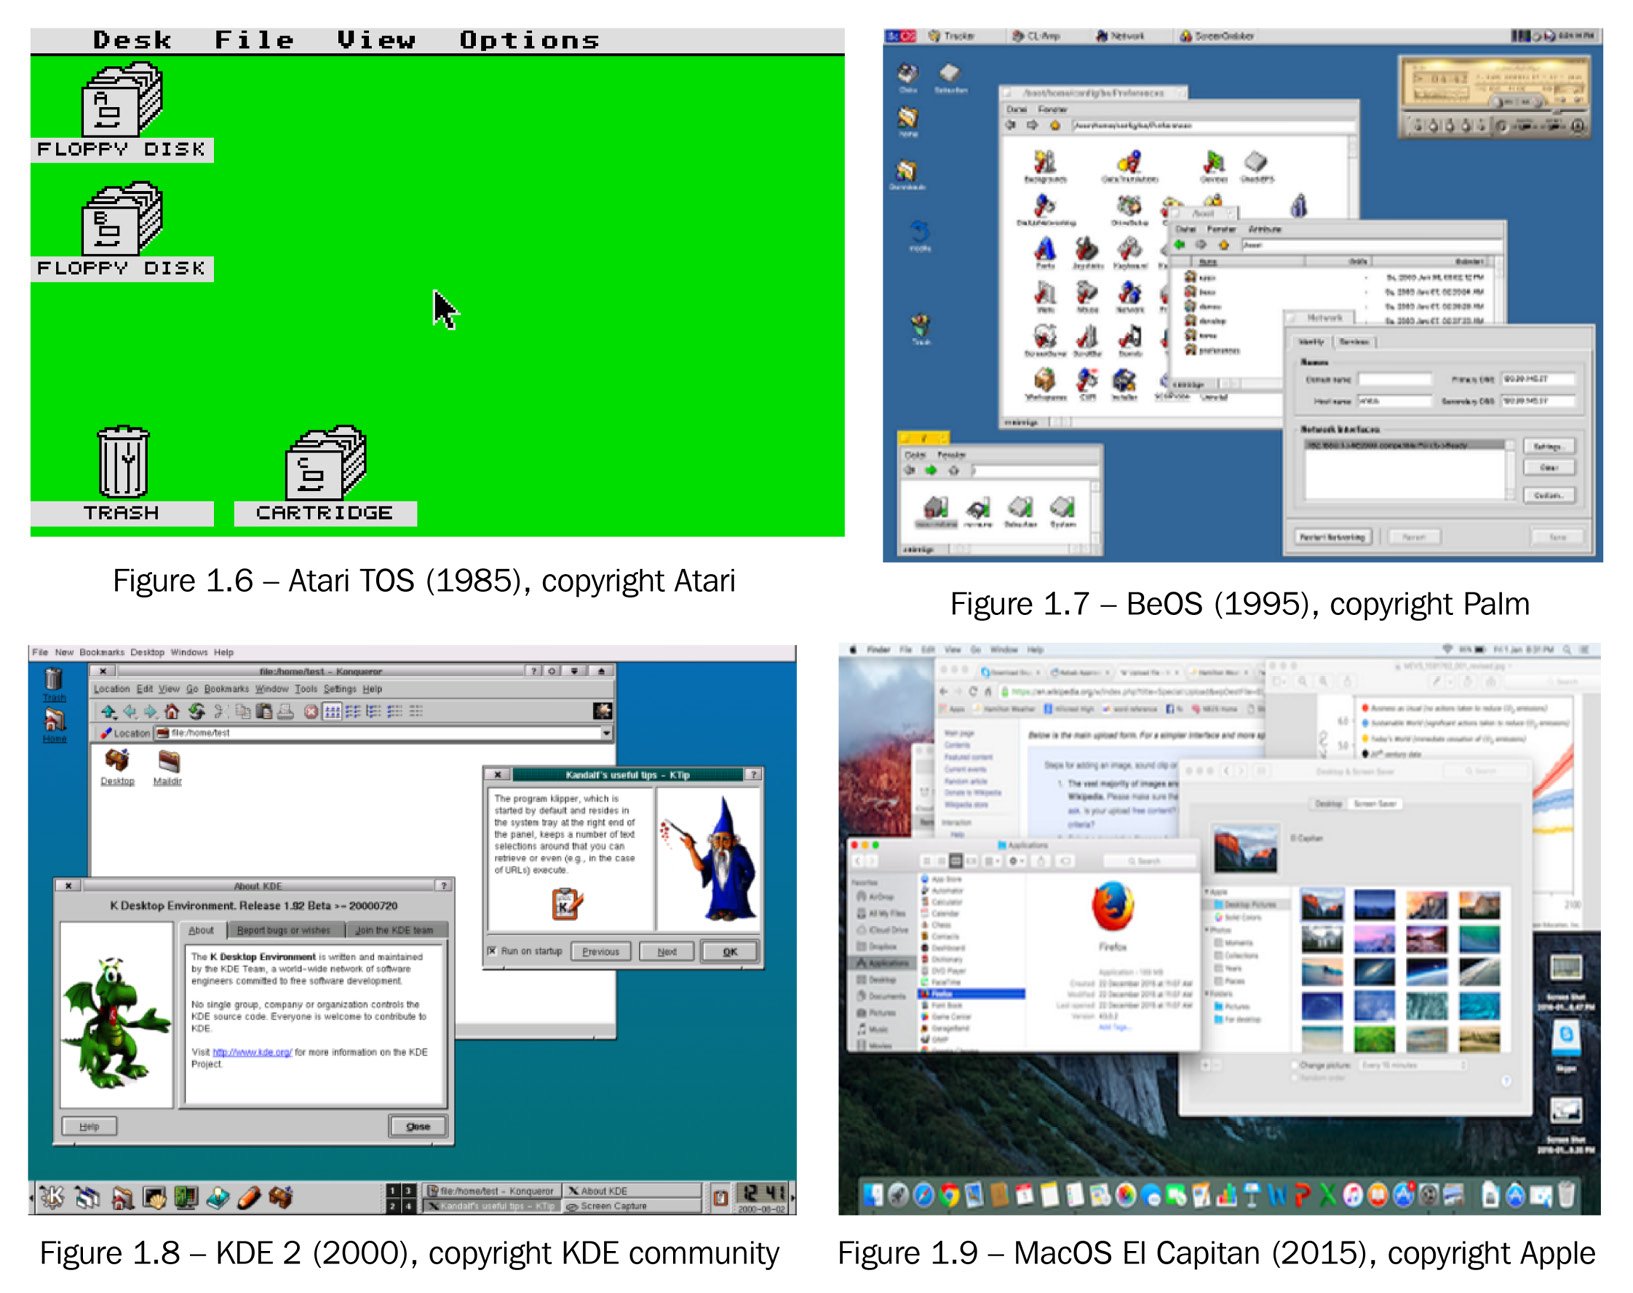Open the Backgrounds preference icon in BeOS
This screenshot has height=1293, width=1633.
click(1045, 166)
